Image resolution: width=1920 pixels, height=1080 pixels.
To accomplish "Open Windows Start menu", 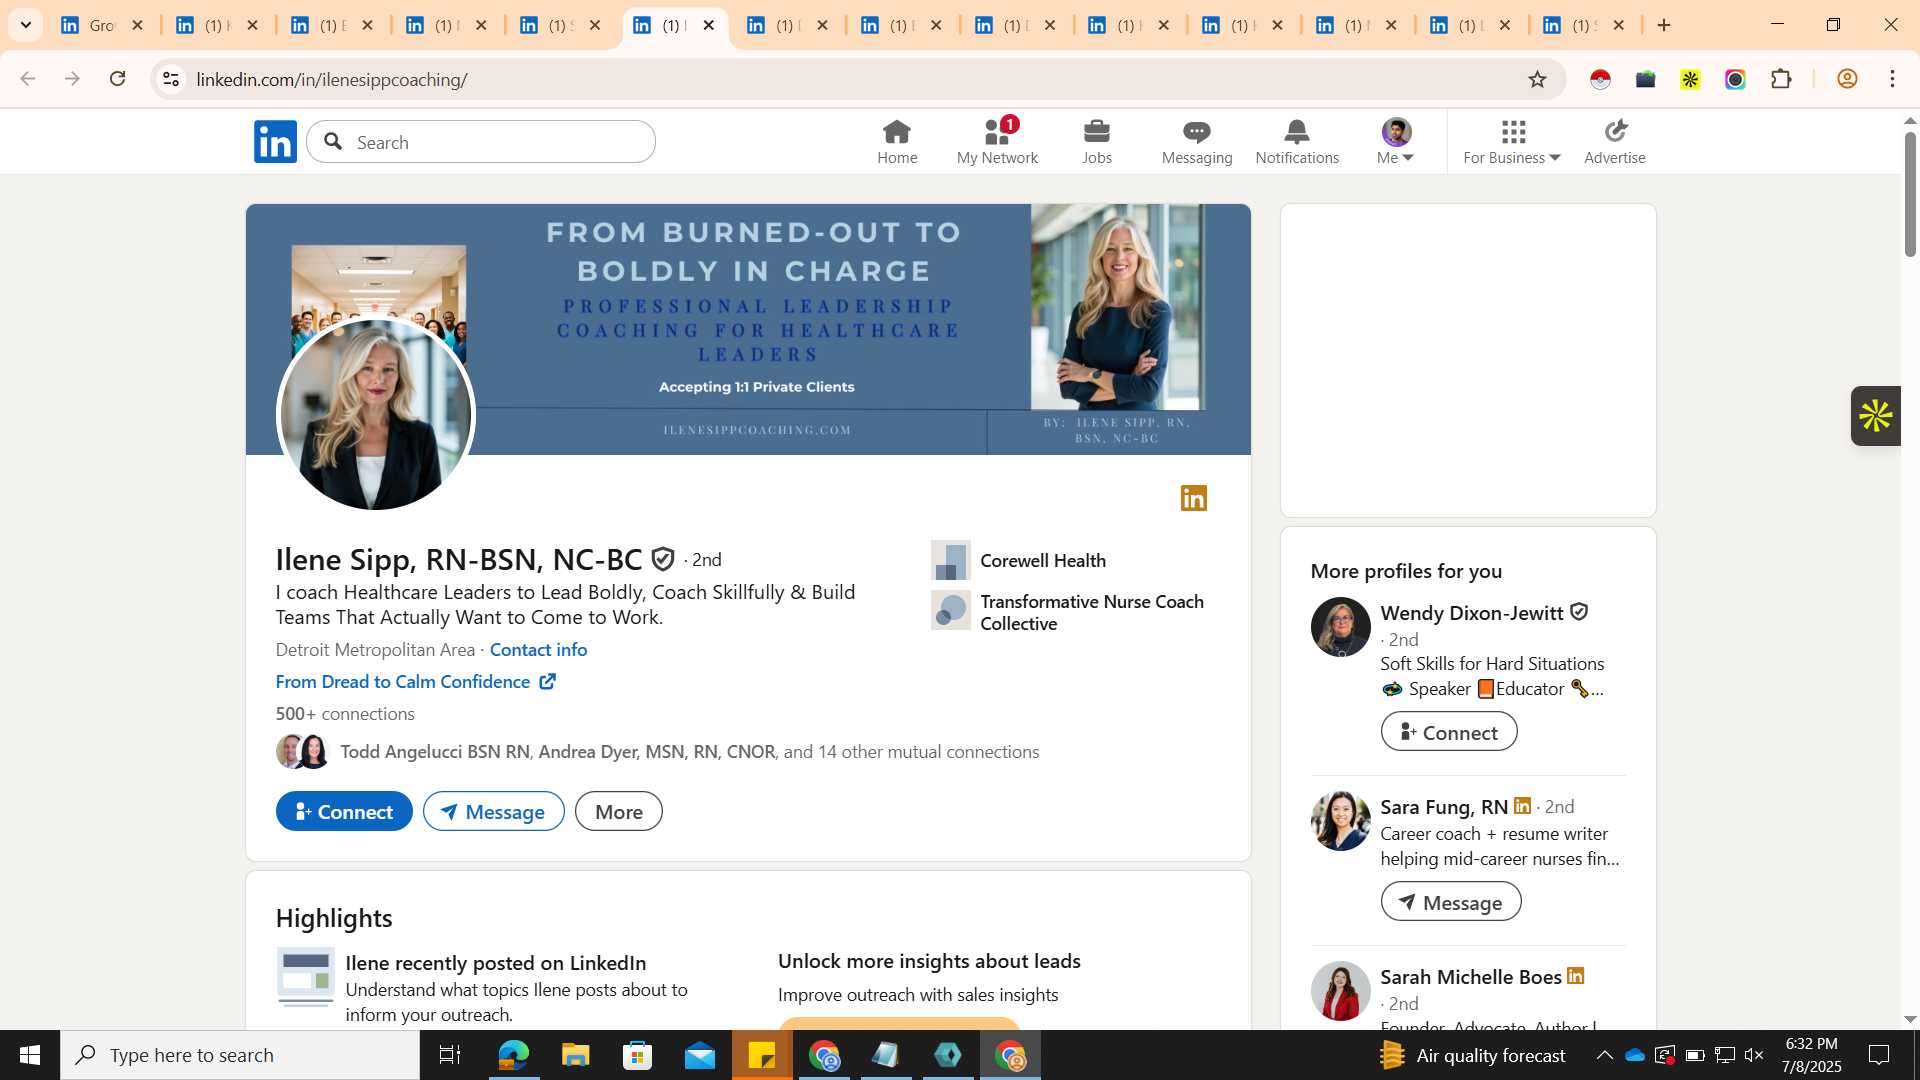I will (x=30, y=1055).
